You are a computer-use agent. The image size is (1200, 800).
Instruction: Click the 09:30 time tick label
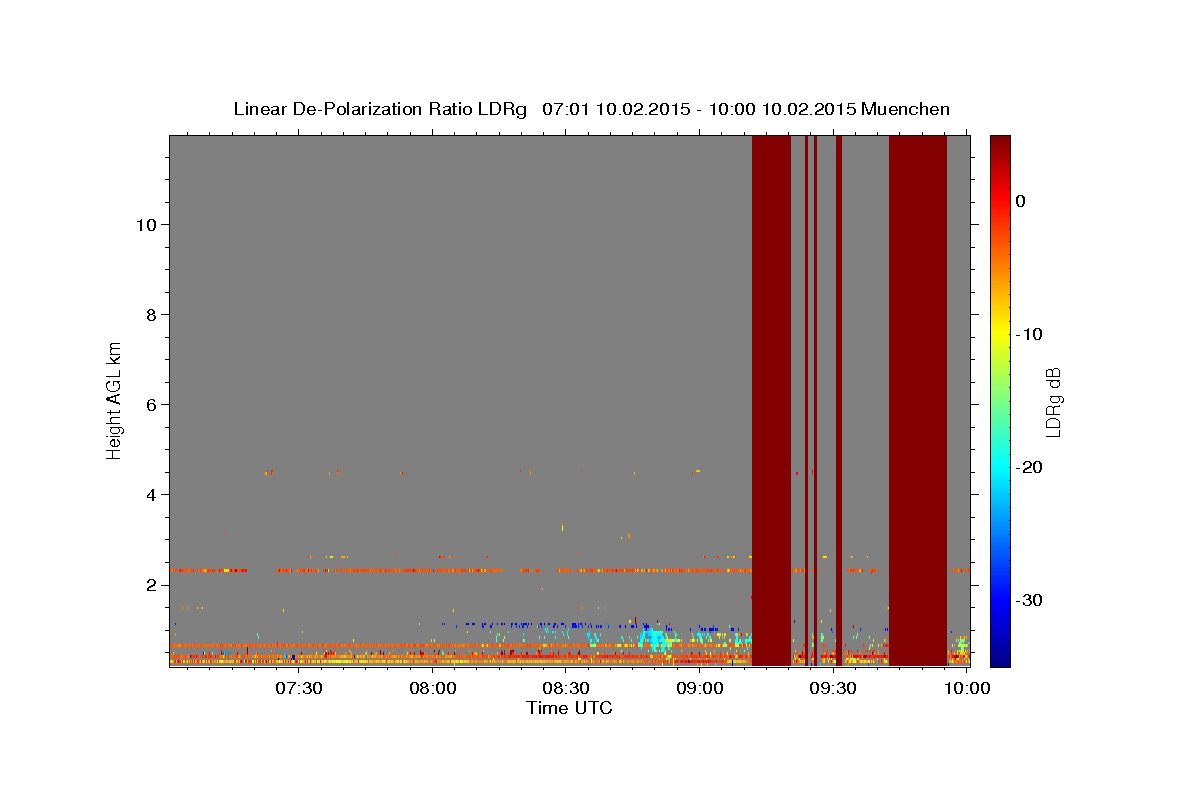click(832, 689)
